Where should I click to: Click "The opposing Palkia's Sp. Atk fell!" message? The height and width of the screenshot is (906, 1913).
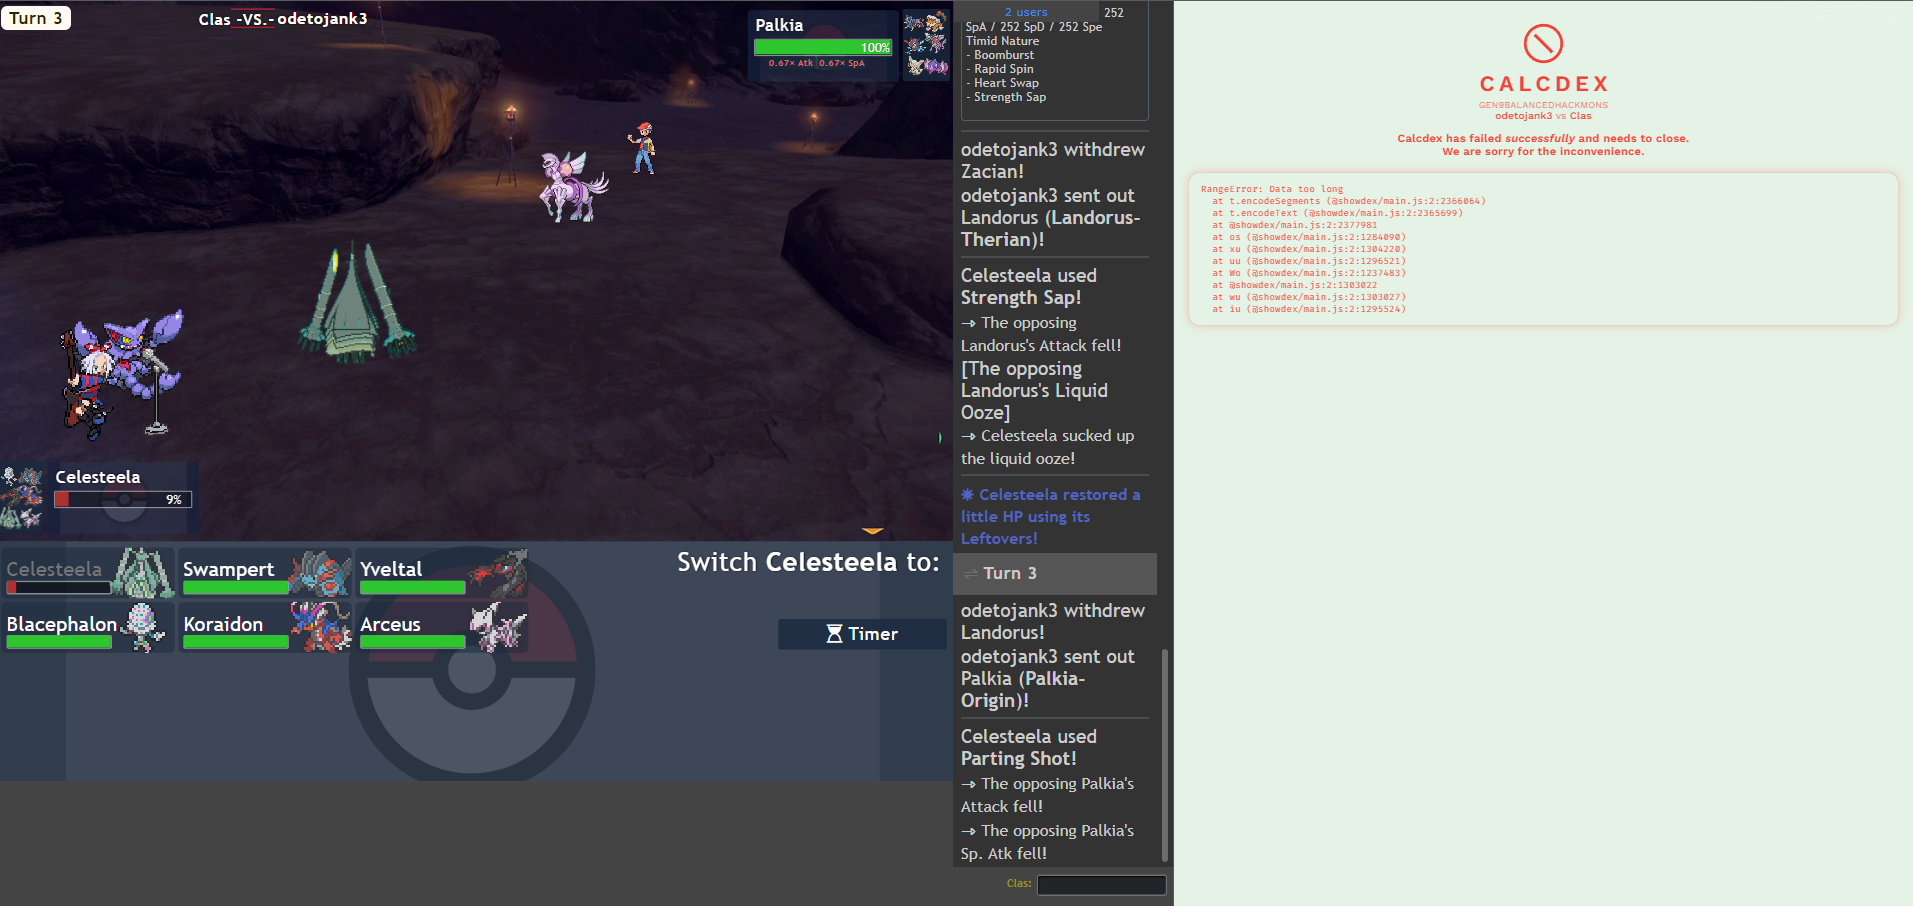tap(1047, 842)
